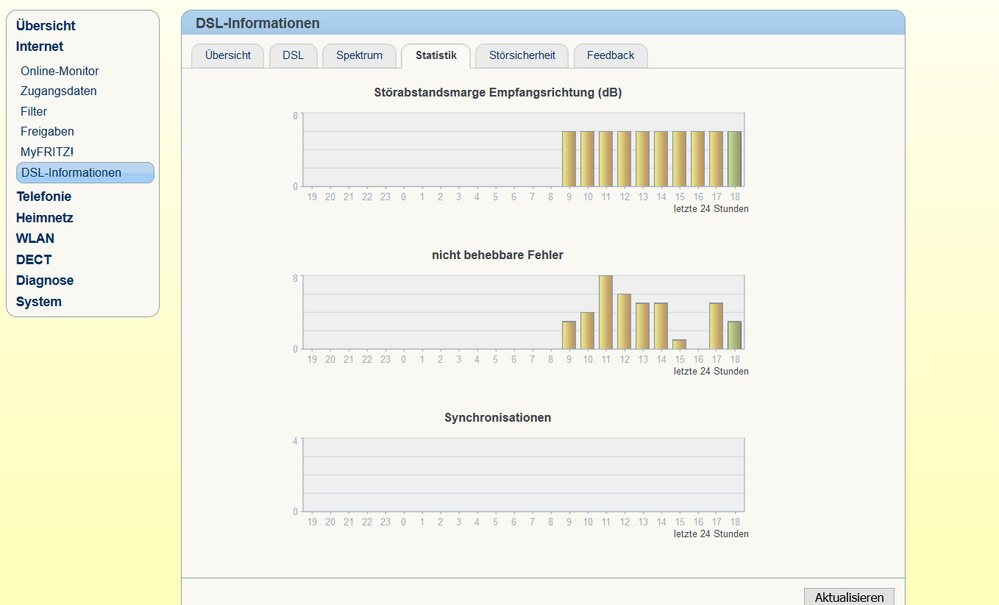Expand the Heimnetz menu section
This screenshot has width=999, height=605.
pyautogui.click(x=44, y=218)
